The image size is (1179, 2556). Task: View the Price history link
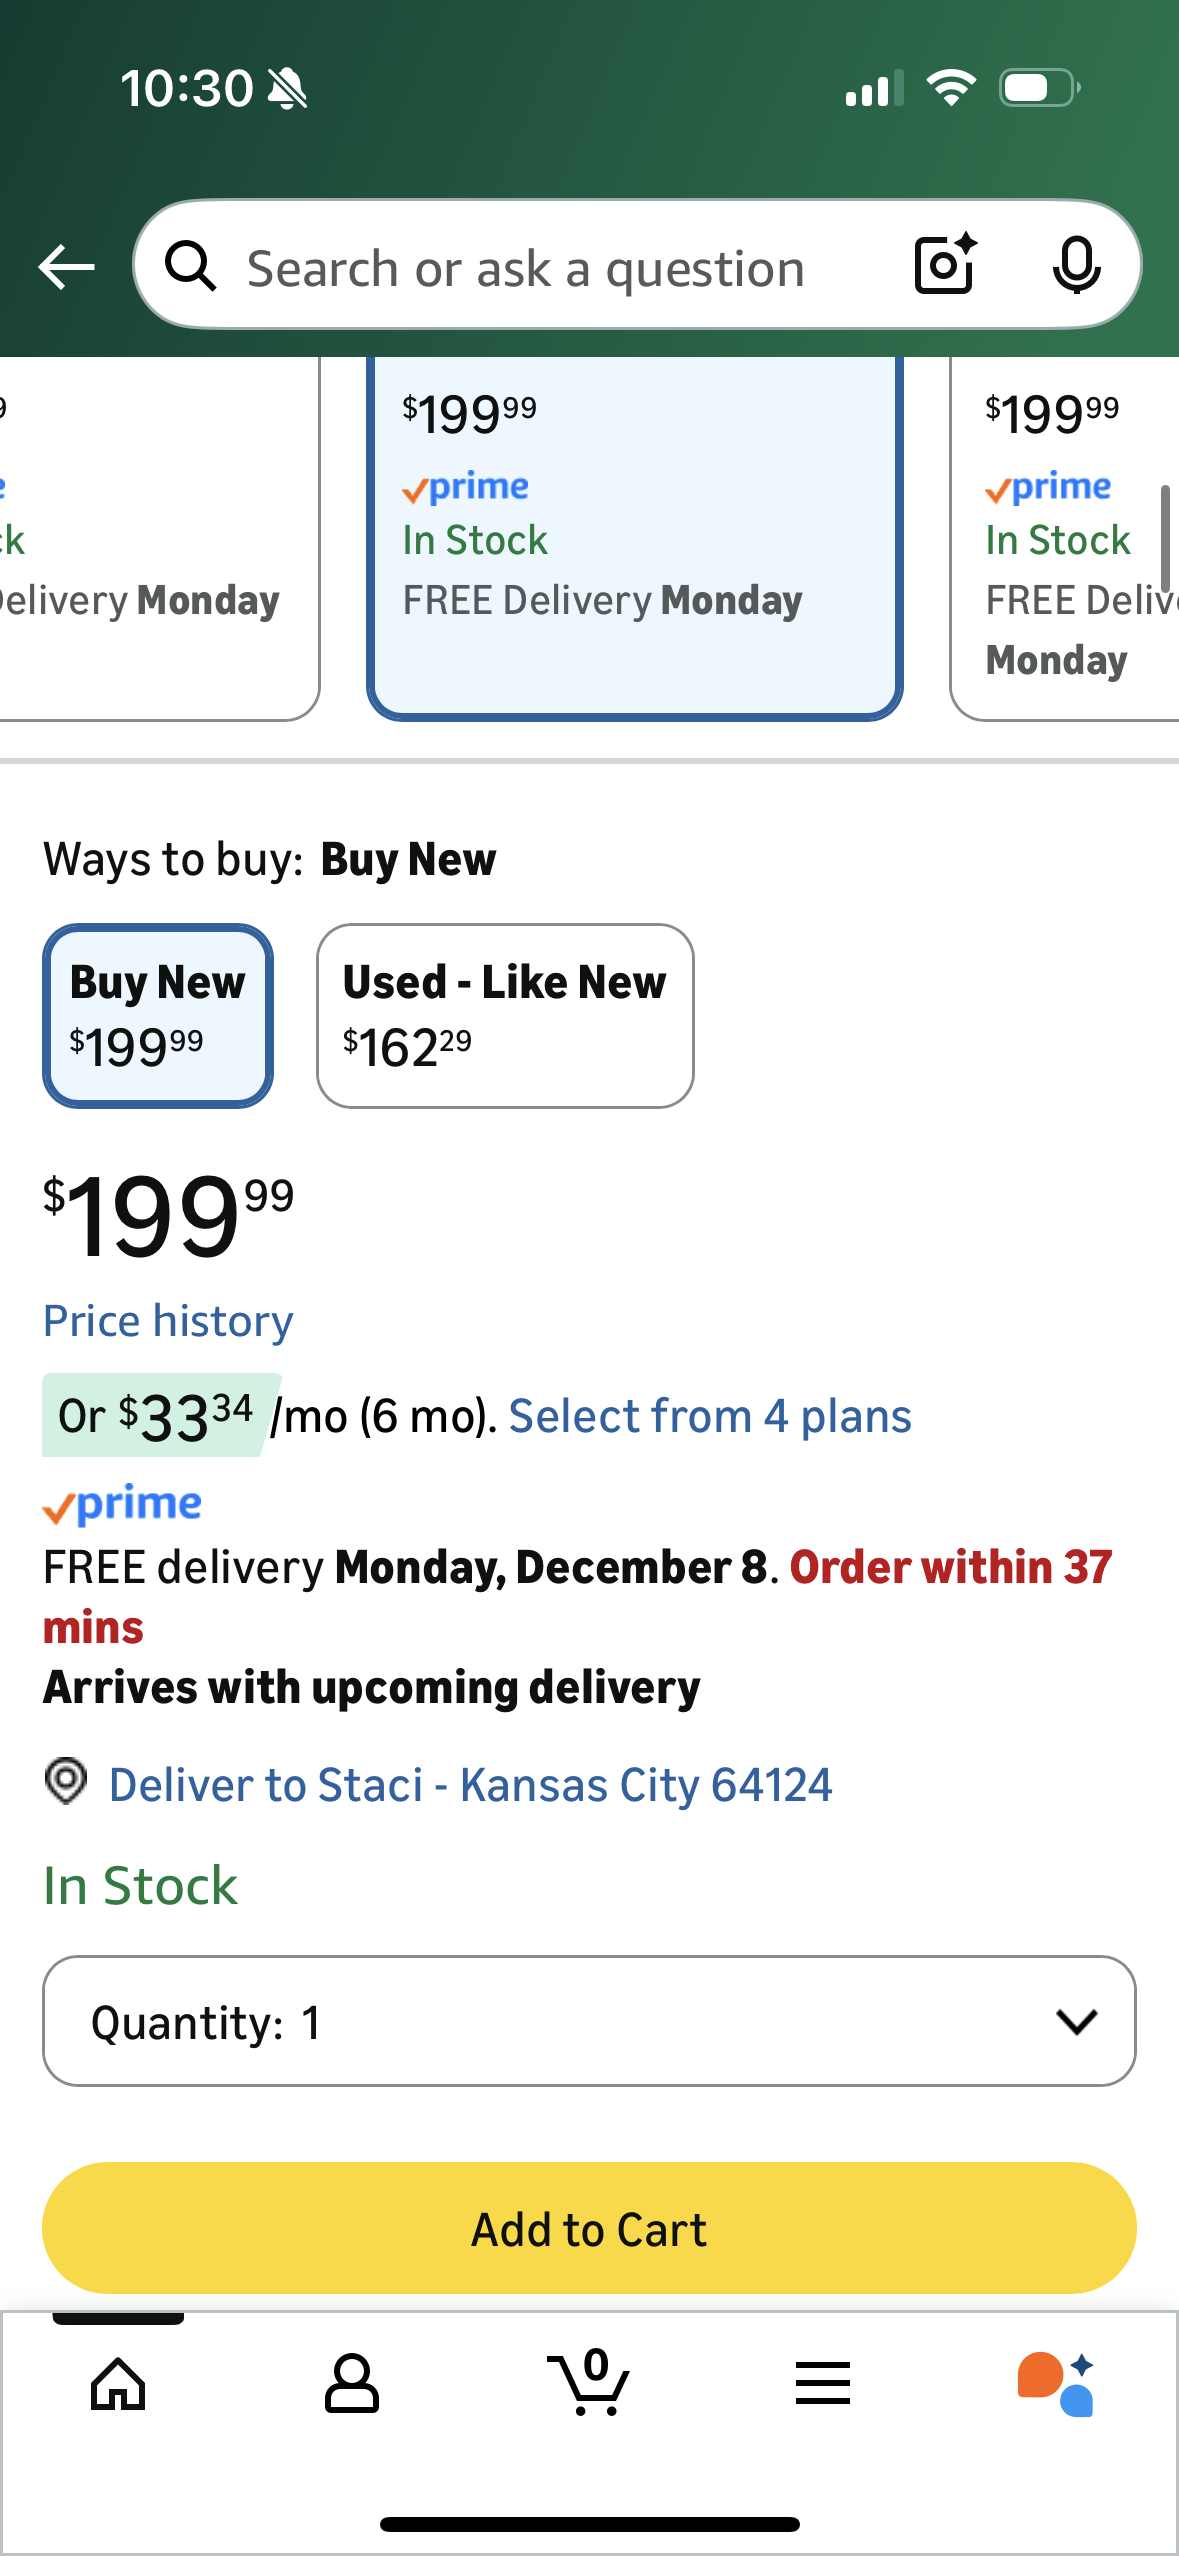point(168,1321)
